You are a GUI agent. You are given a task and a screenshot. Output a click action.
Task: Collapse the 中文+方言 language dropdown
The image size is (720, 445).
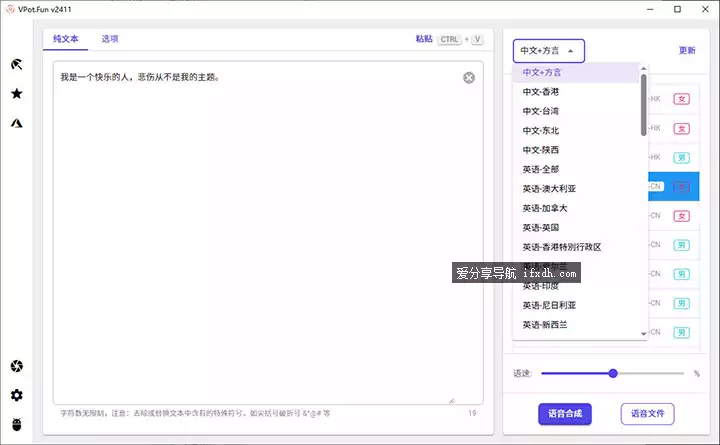[549, 51]
